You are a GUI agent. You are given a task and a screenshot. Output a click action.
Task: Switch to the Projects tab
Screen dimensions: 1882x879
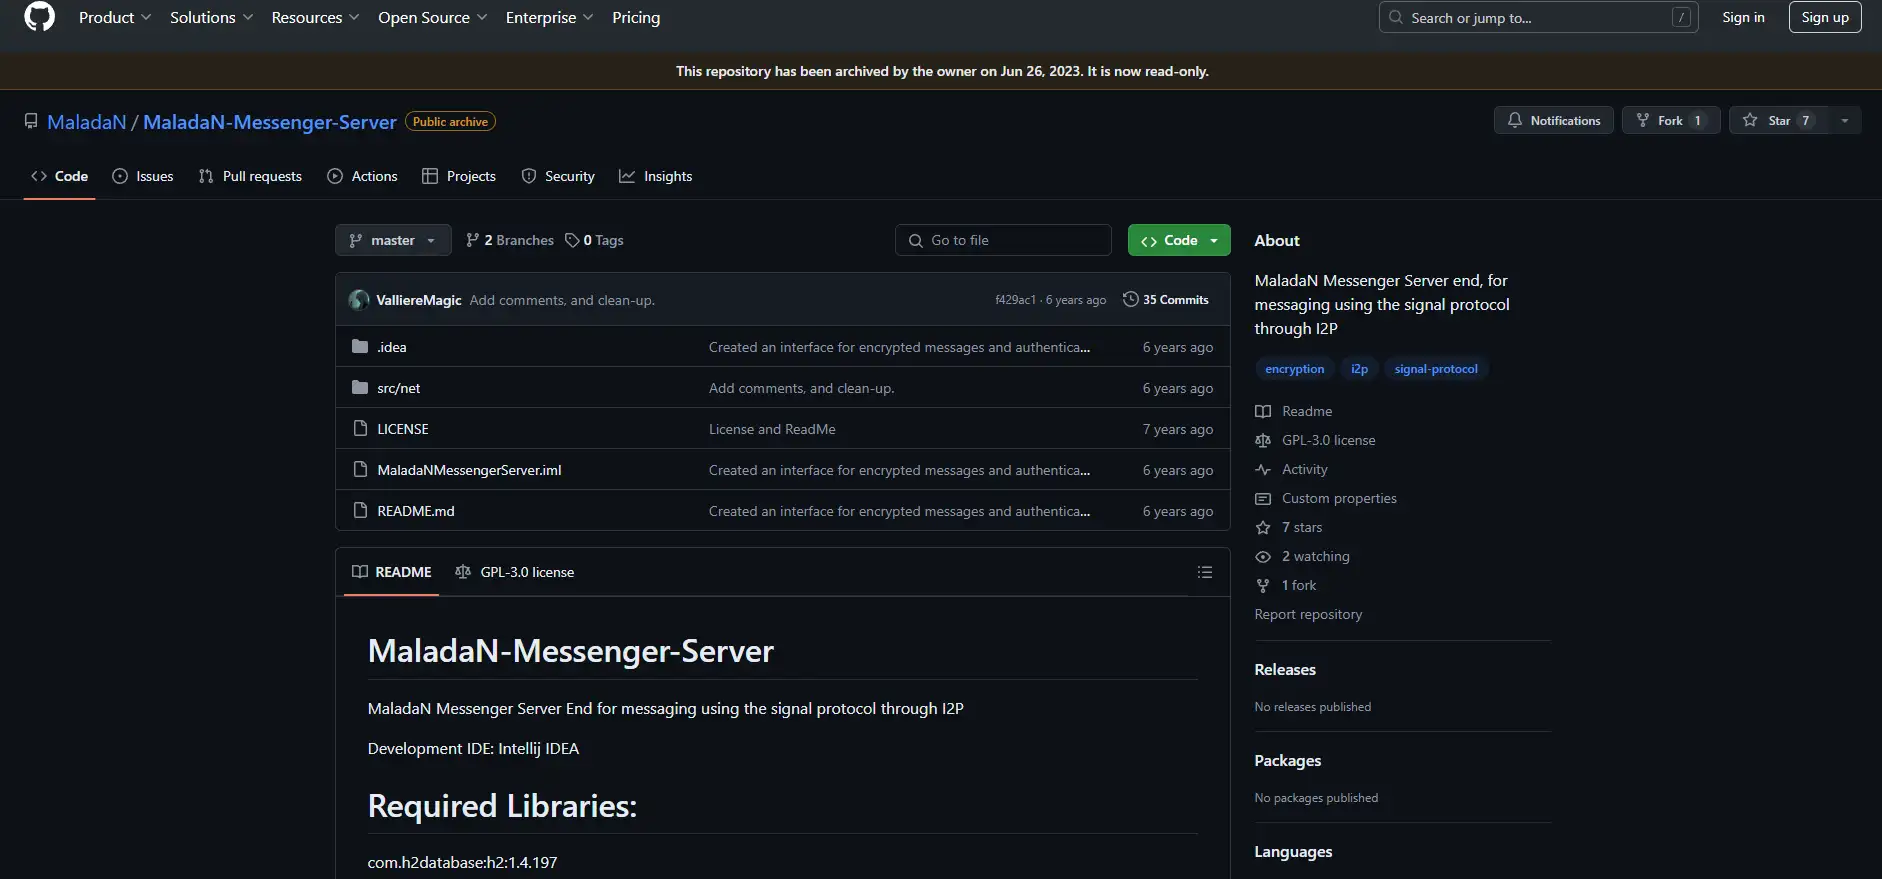[x=459, y=176]
